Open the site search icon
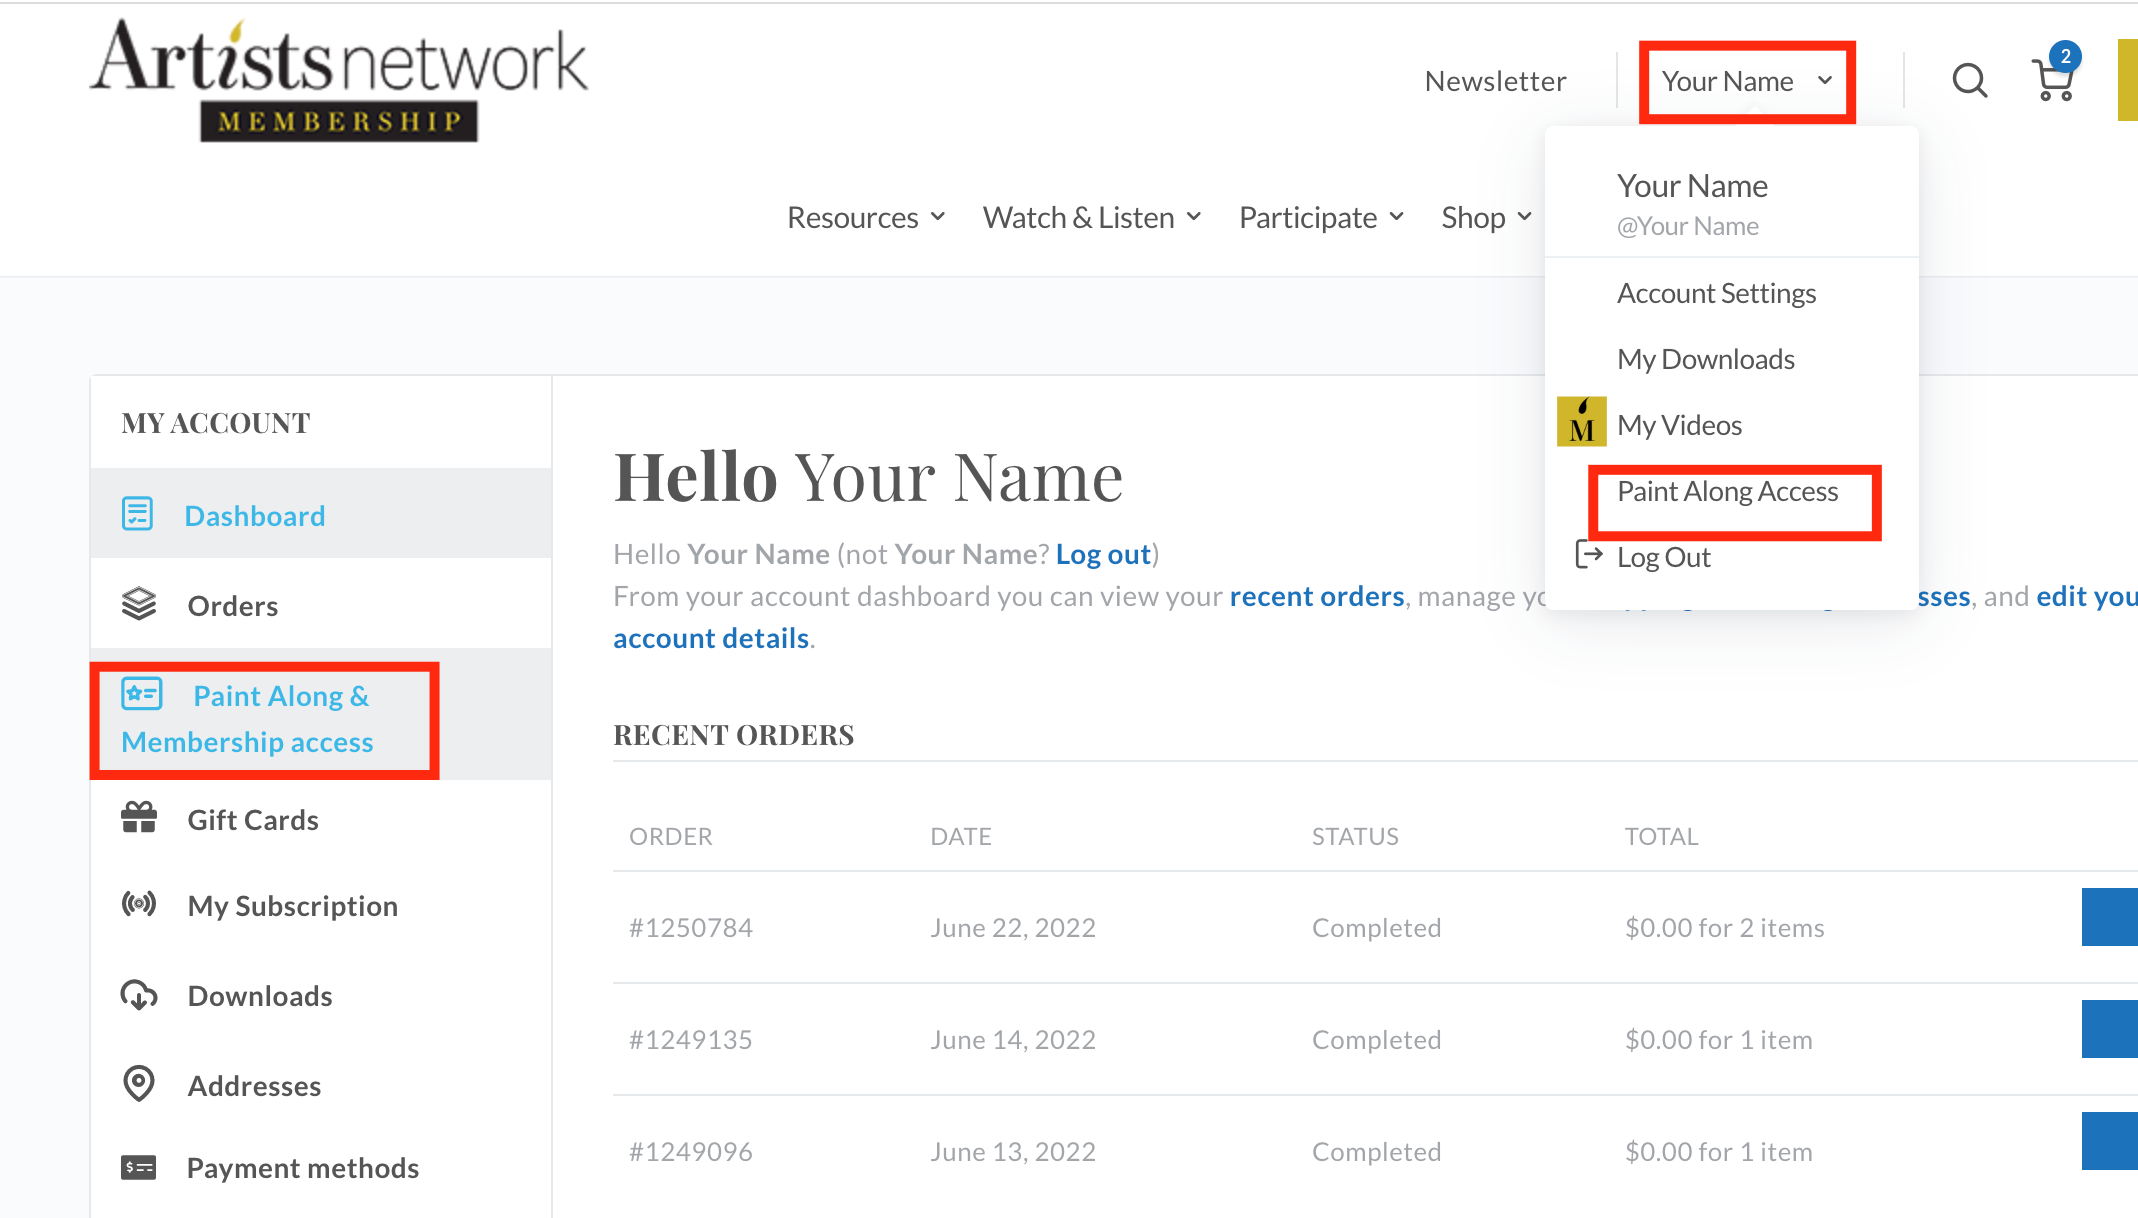The width and height of the screenshot is (2138, 1218). click(1969, 80)
